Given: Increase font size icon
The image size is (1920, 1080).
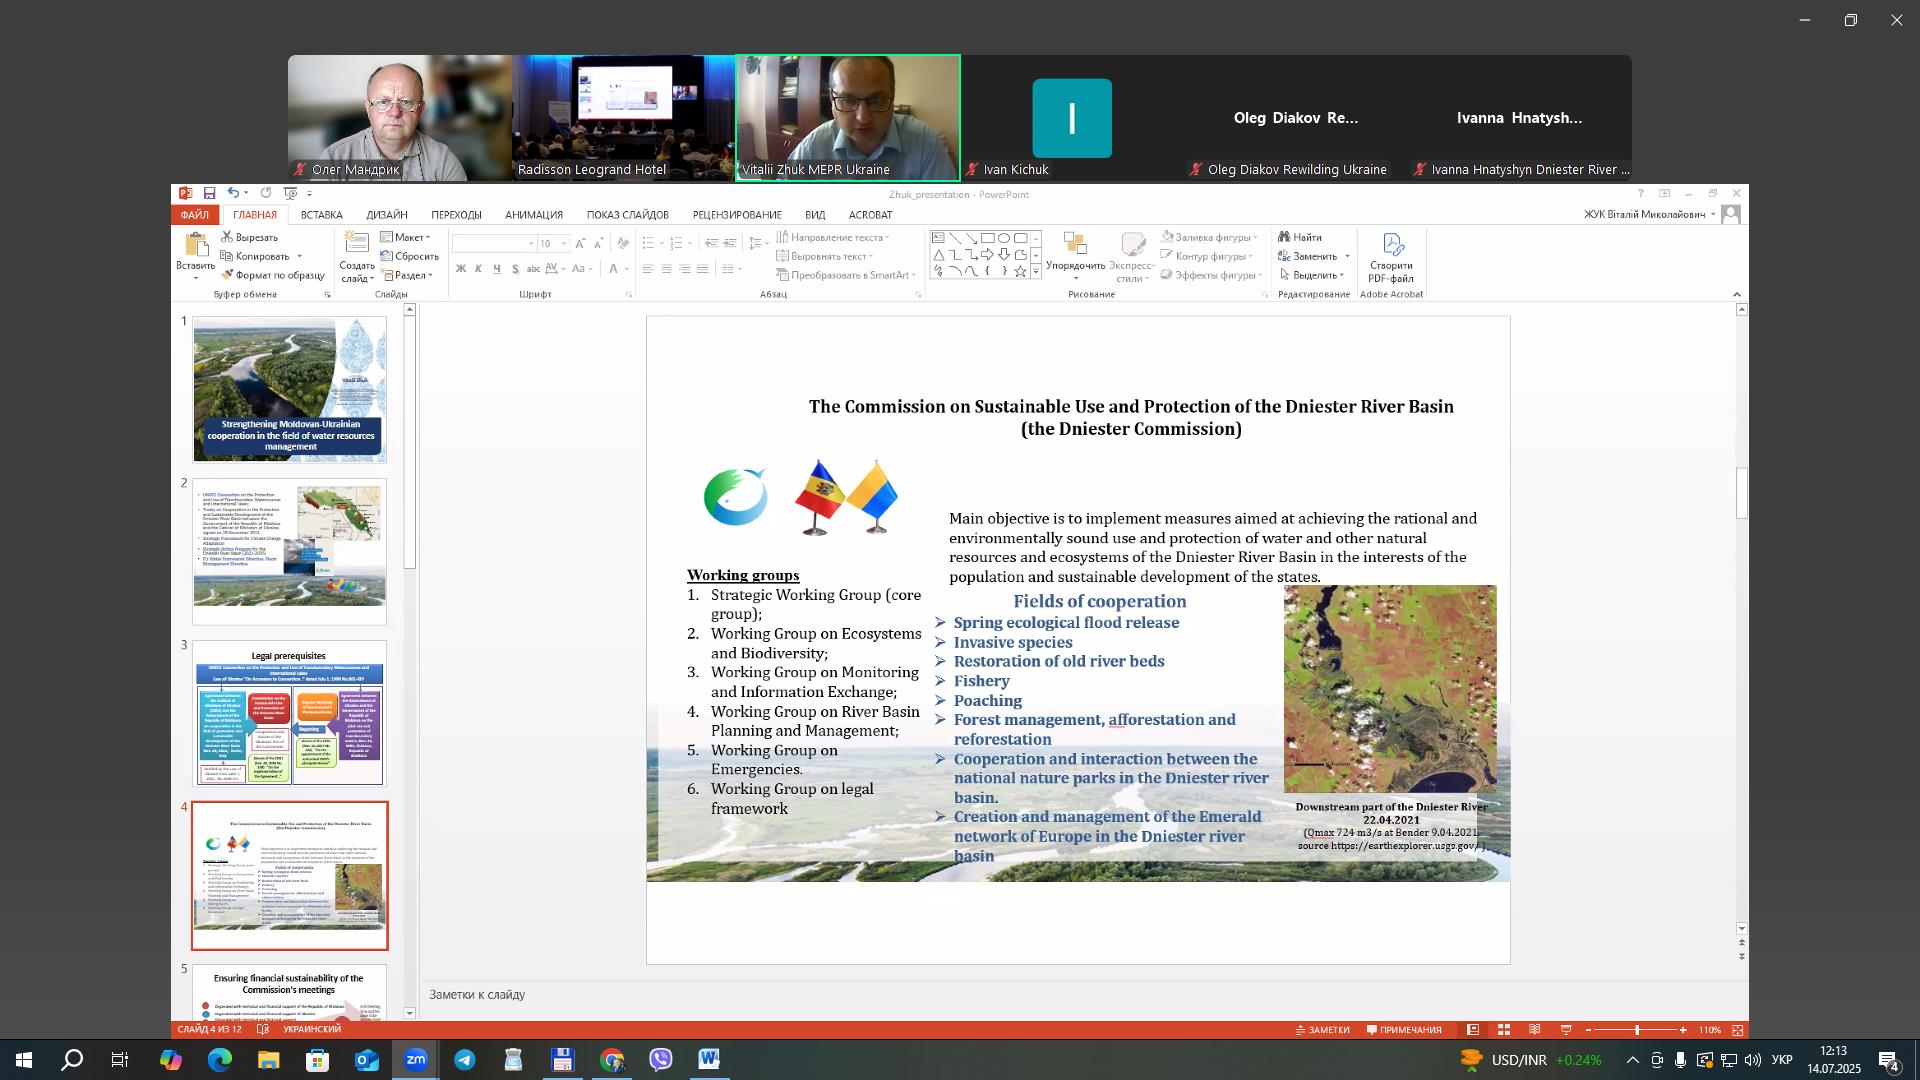Looking at the screenshot, I should coord(580,244).
